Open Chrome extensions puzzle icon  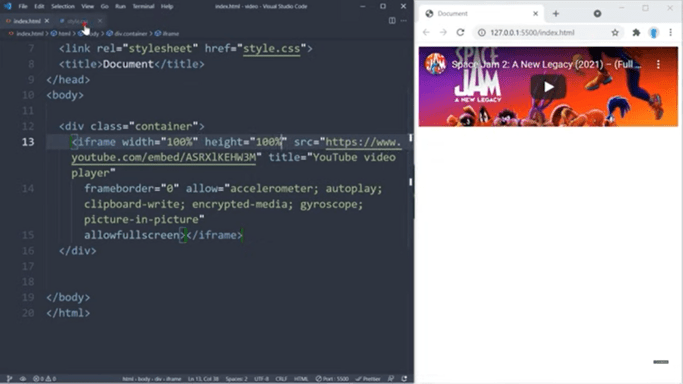click(x=636, y=33)
